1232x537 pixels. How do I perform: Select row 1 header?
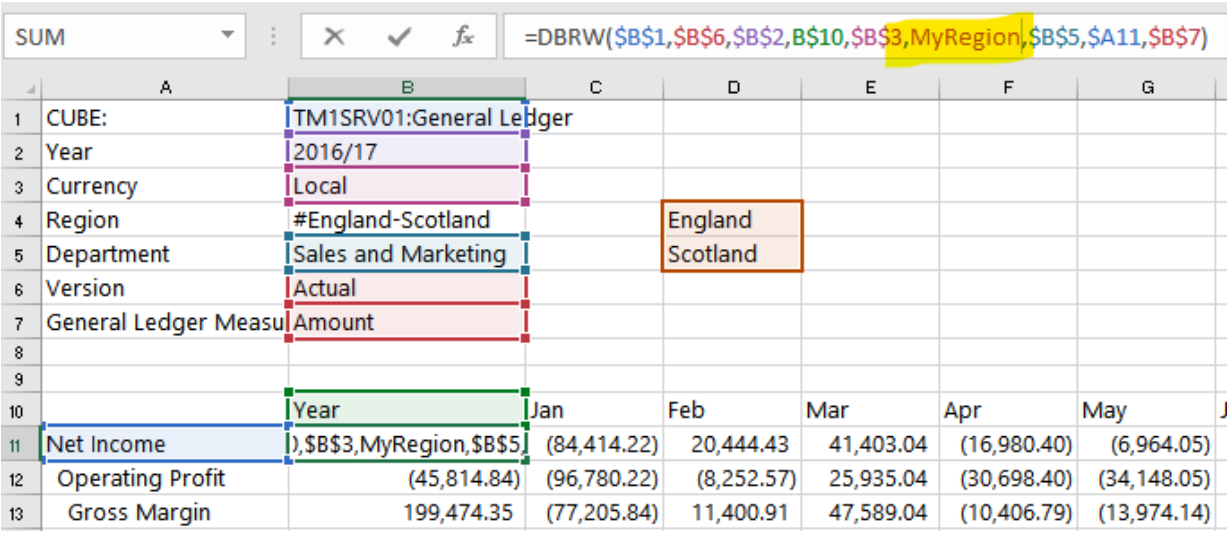(20, 118)
